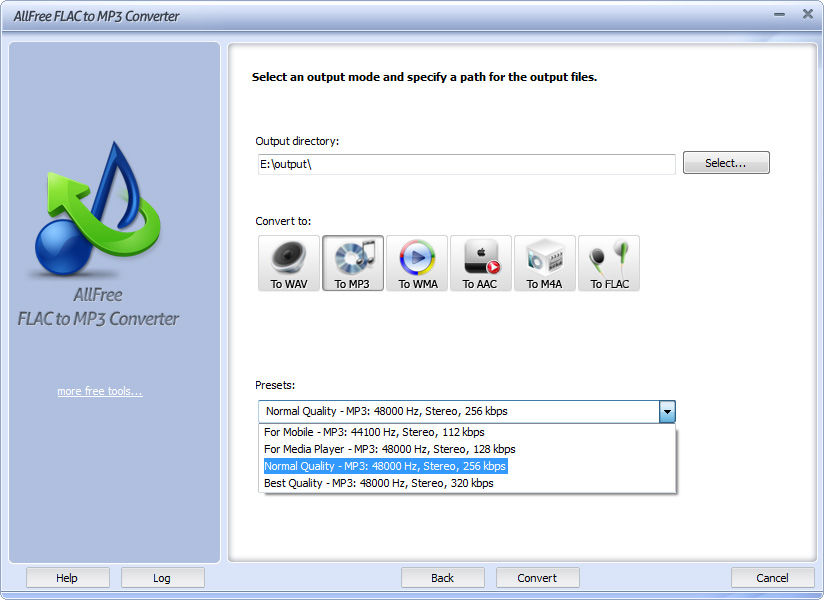The width and height of the screenshot is (824, 600).
Task: Select the Best Quality 320 kbps preset
Action: coord(378,483)
